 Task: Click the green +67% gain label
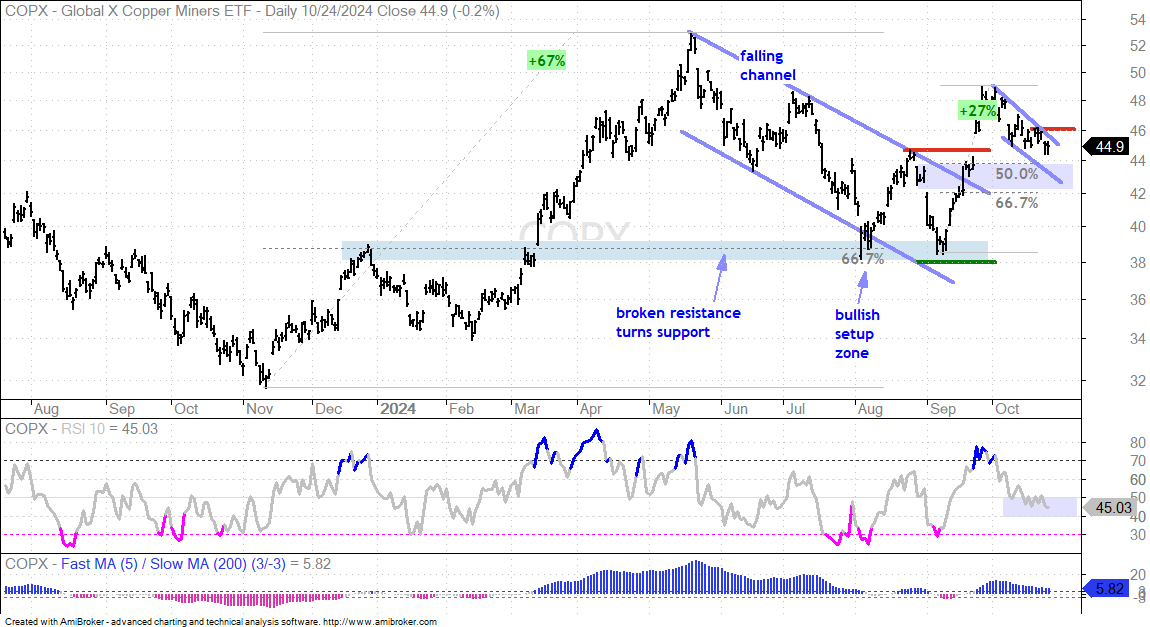(546, 61)
